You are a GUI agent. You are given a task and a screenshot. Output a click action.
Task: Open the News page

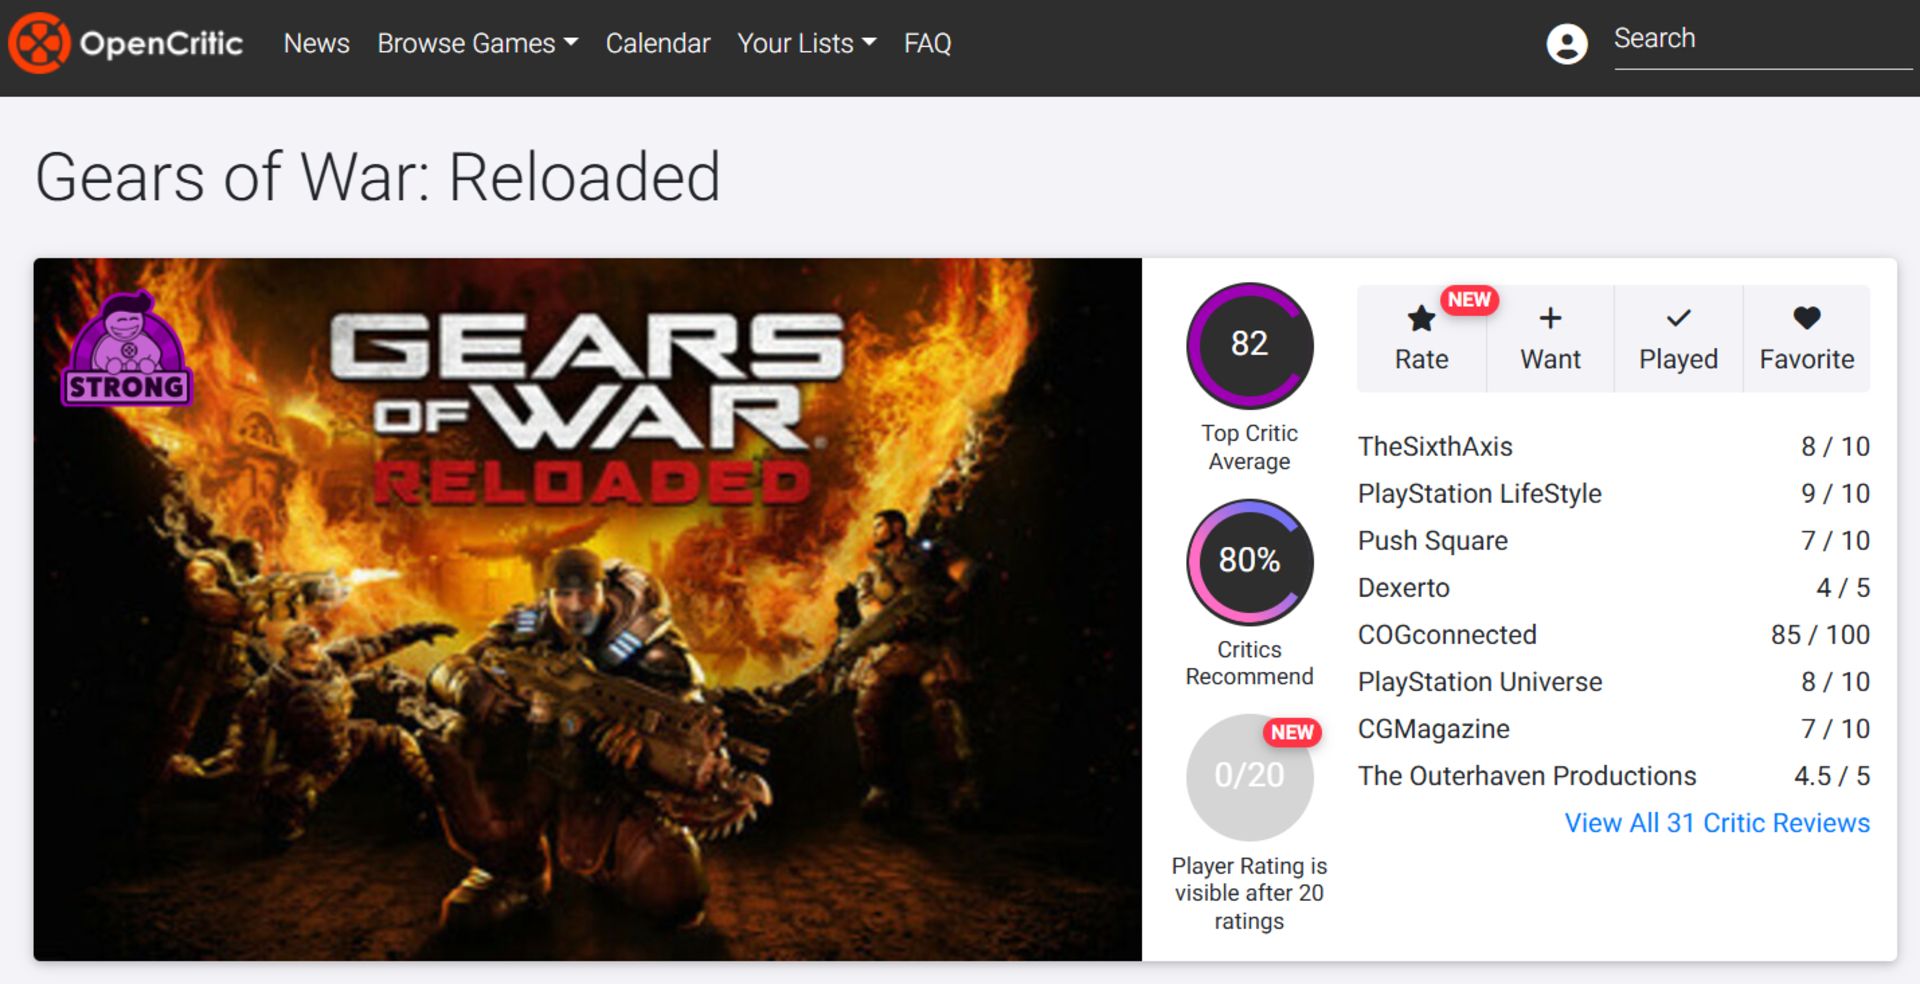point(316,43)
